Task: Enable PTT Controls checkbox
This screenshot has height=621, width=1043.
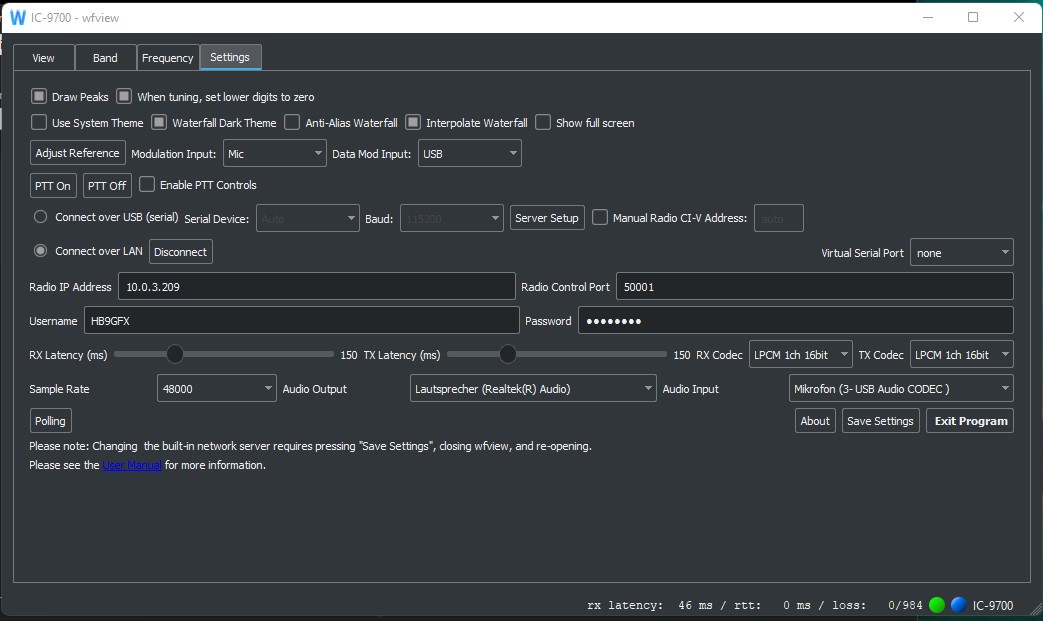Action: click(x=147, y=185)
